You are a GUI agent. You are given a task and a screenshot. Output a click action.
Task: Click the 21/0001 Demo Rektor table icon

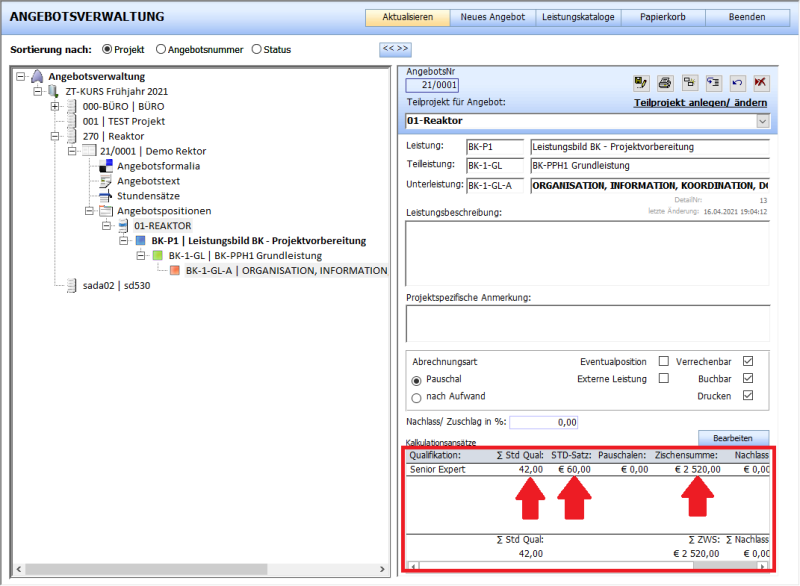pyautogui.click(x=89, y=151)
